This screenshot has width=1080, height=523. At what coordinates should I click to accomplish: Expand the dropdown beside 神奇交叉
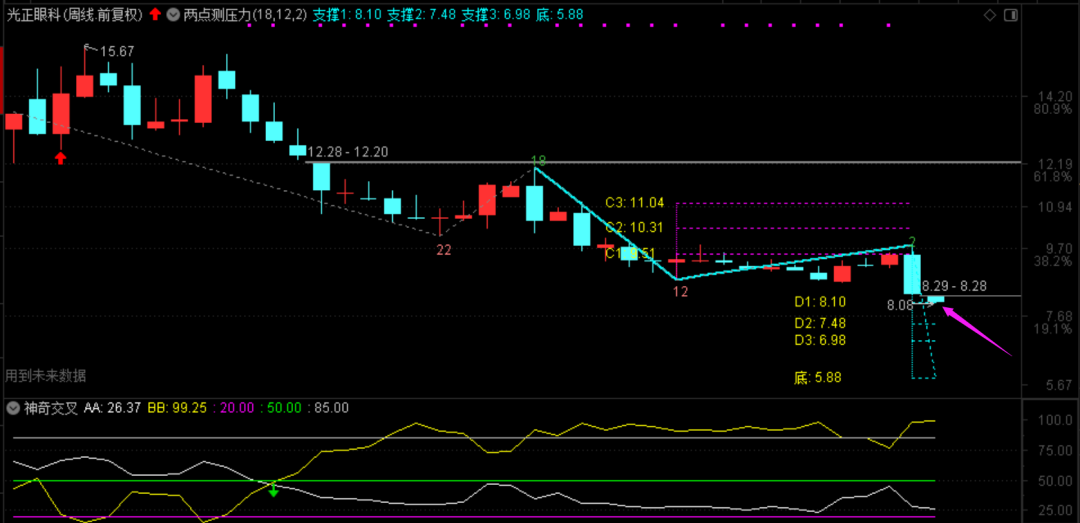(x=14, y=408)
